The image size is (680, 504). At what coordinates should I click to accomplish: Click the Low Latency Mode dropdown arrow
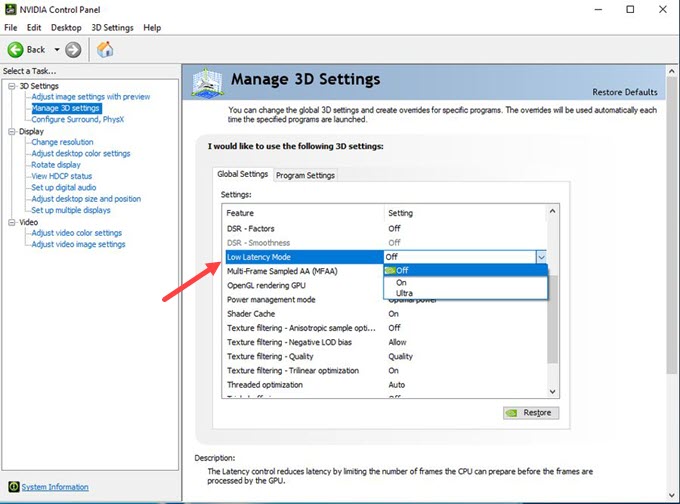(x=541, y=257)
